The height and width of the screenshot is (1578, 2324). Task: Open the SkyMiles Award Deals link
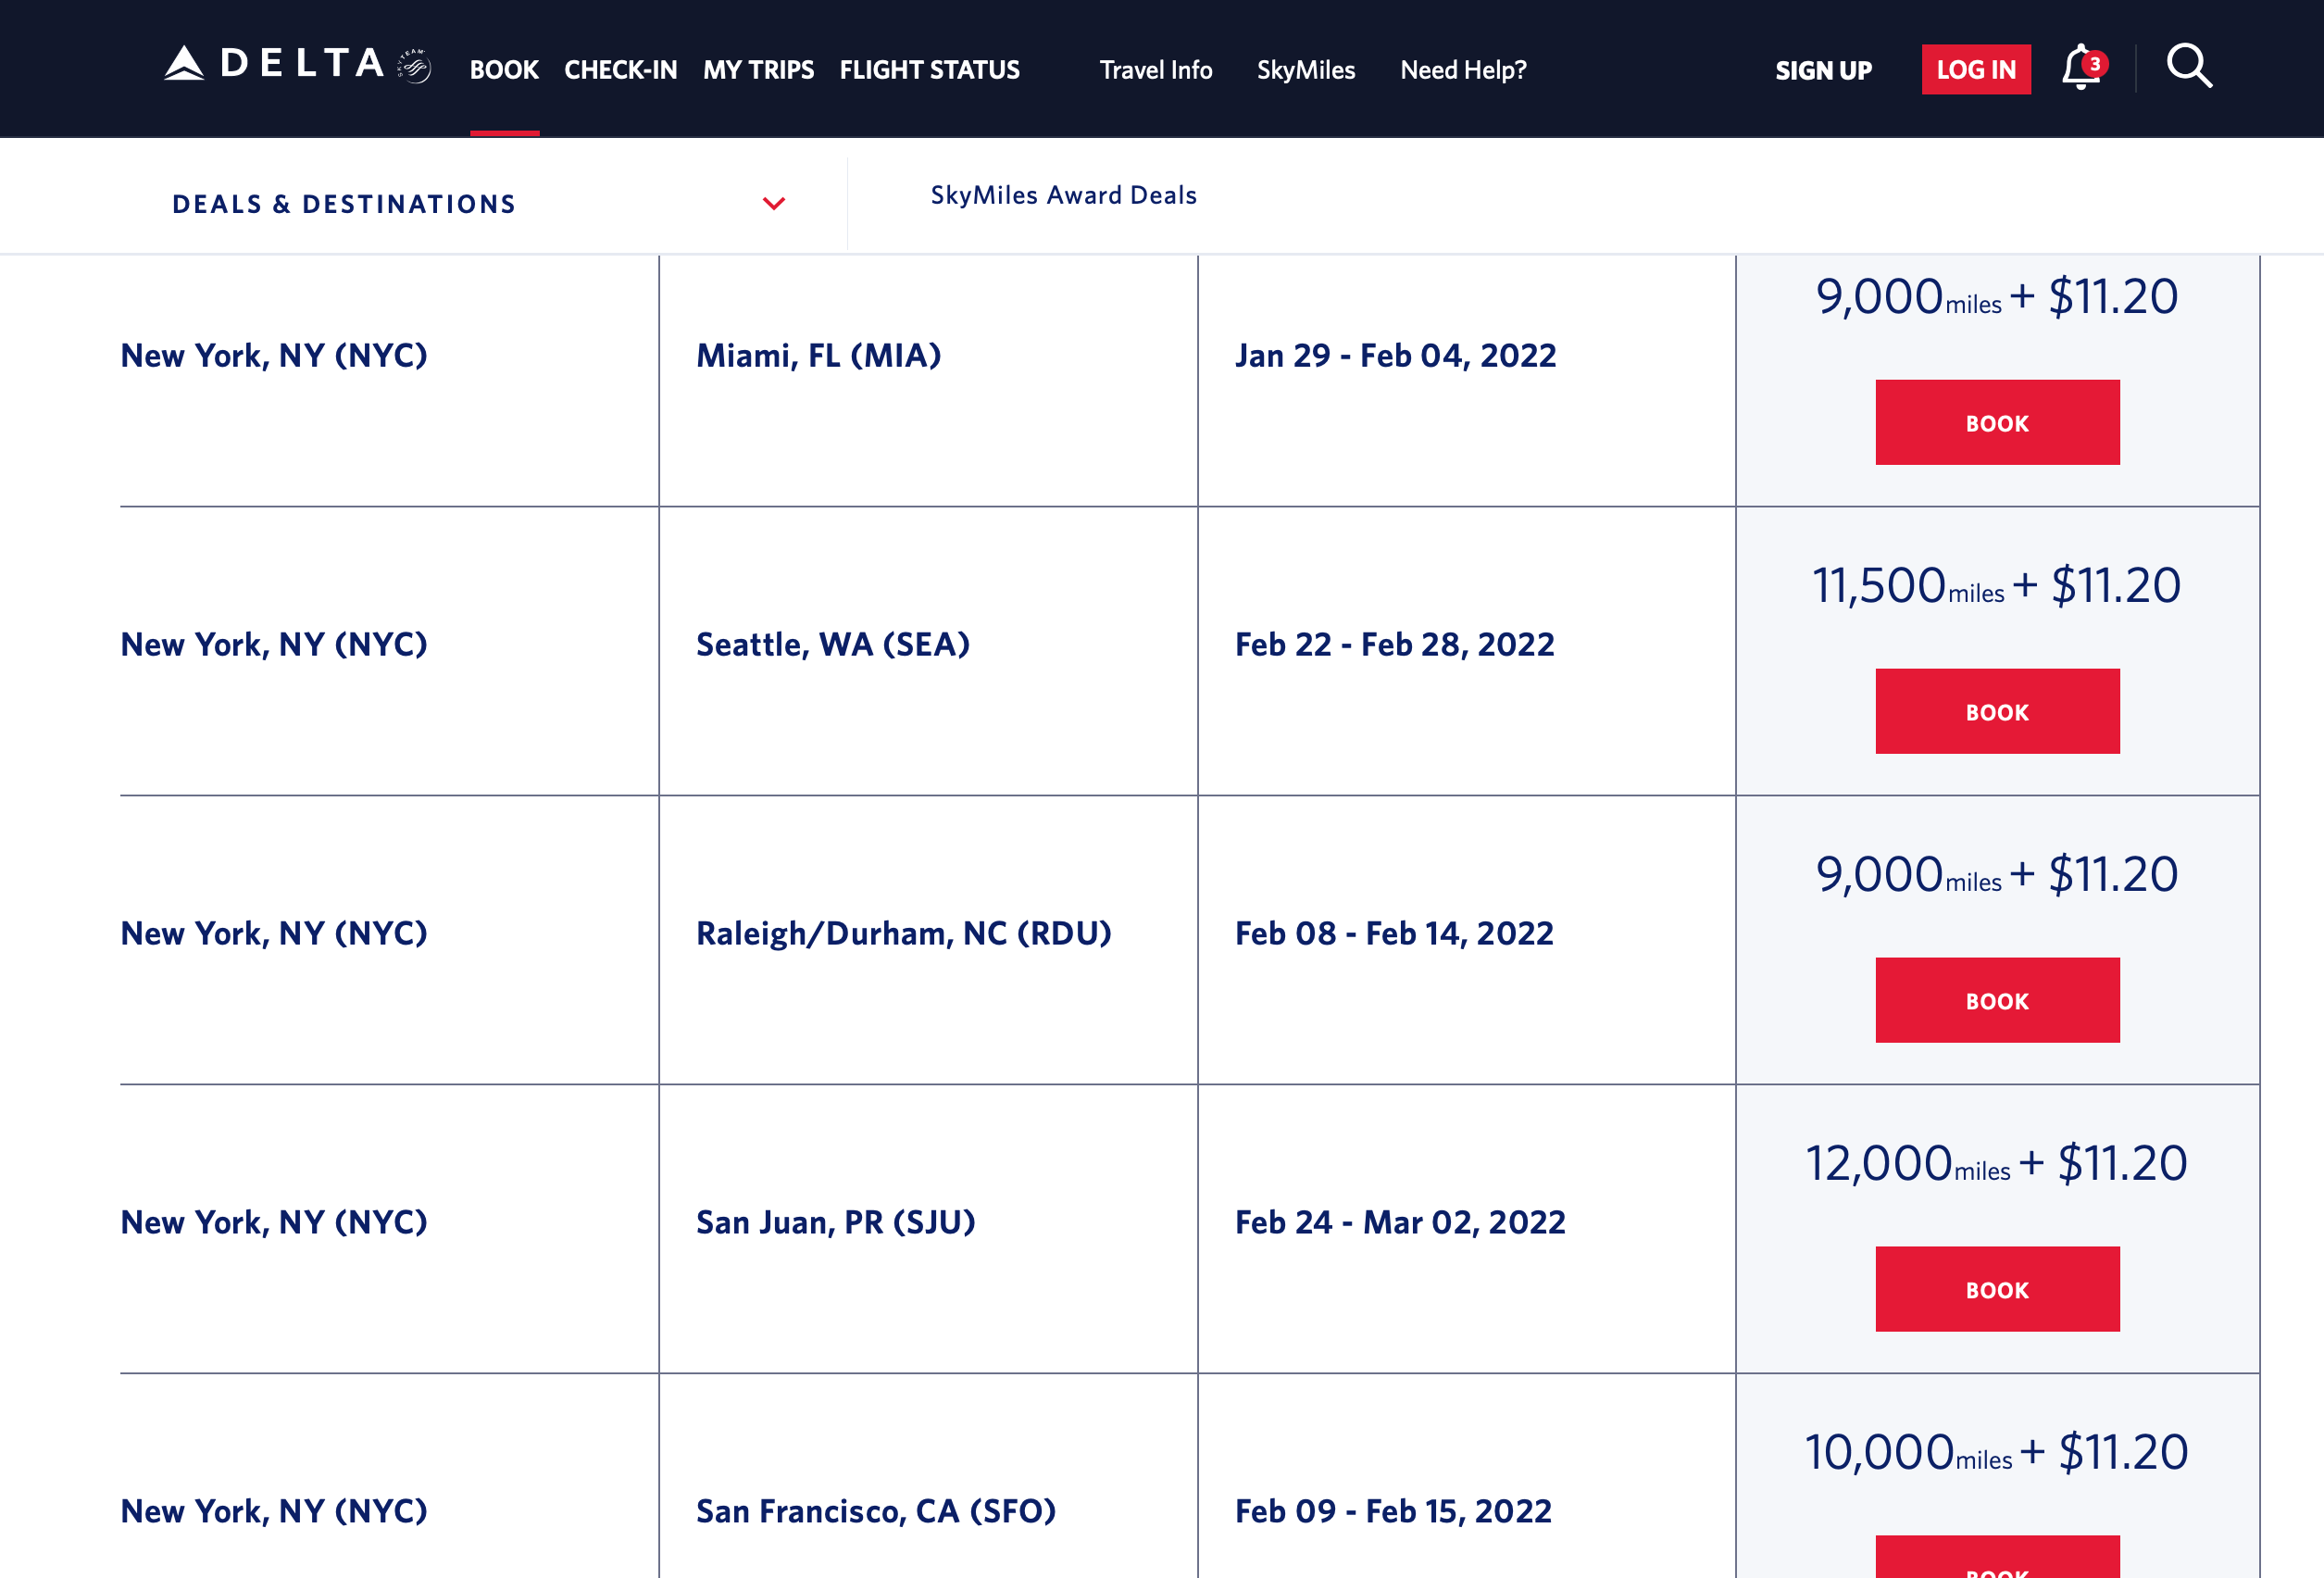pos(1064,195)
